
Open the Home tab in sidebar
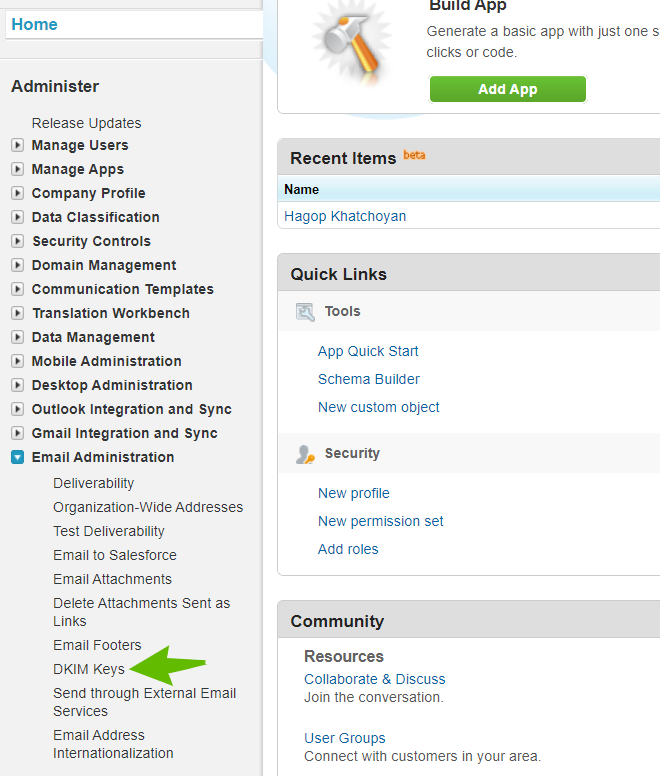(x=34, y=24)
